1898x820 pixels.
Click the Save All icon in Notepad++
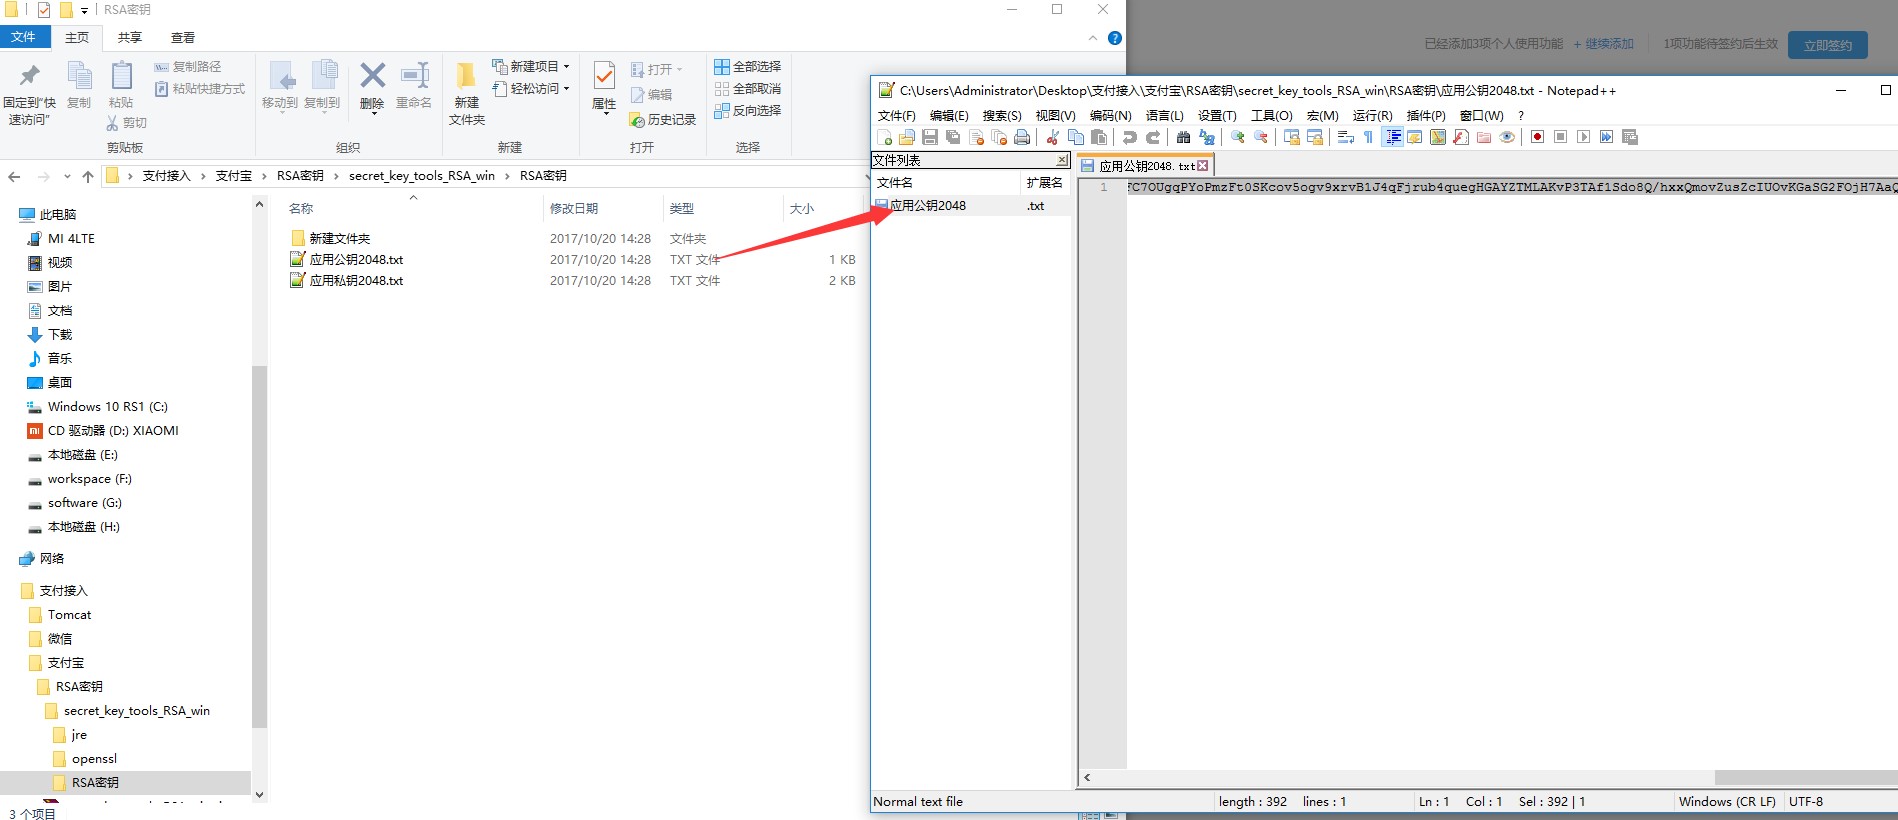point(953,137)
